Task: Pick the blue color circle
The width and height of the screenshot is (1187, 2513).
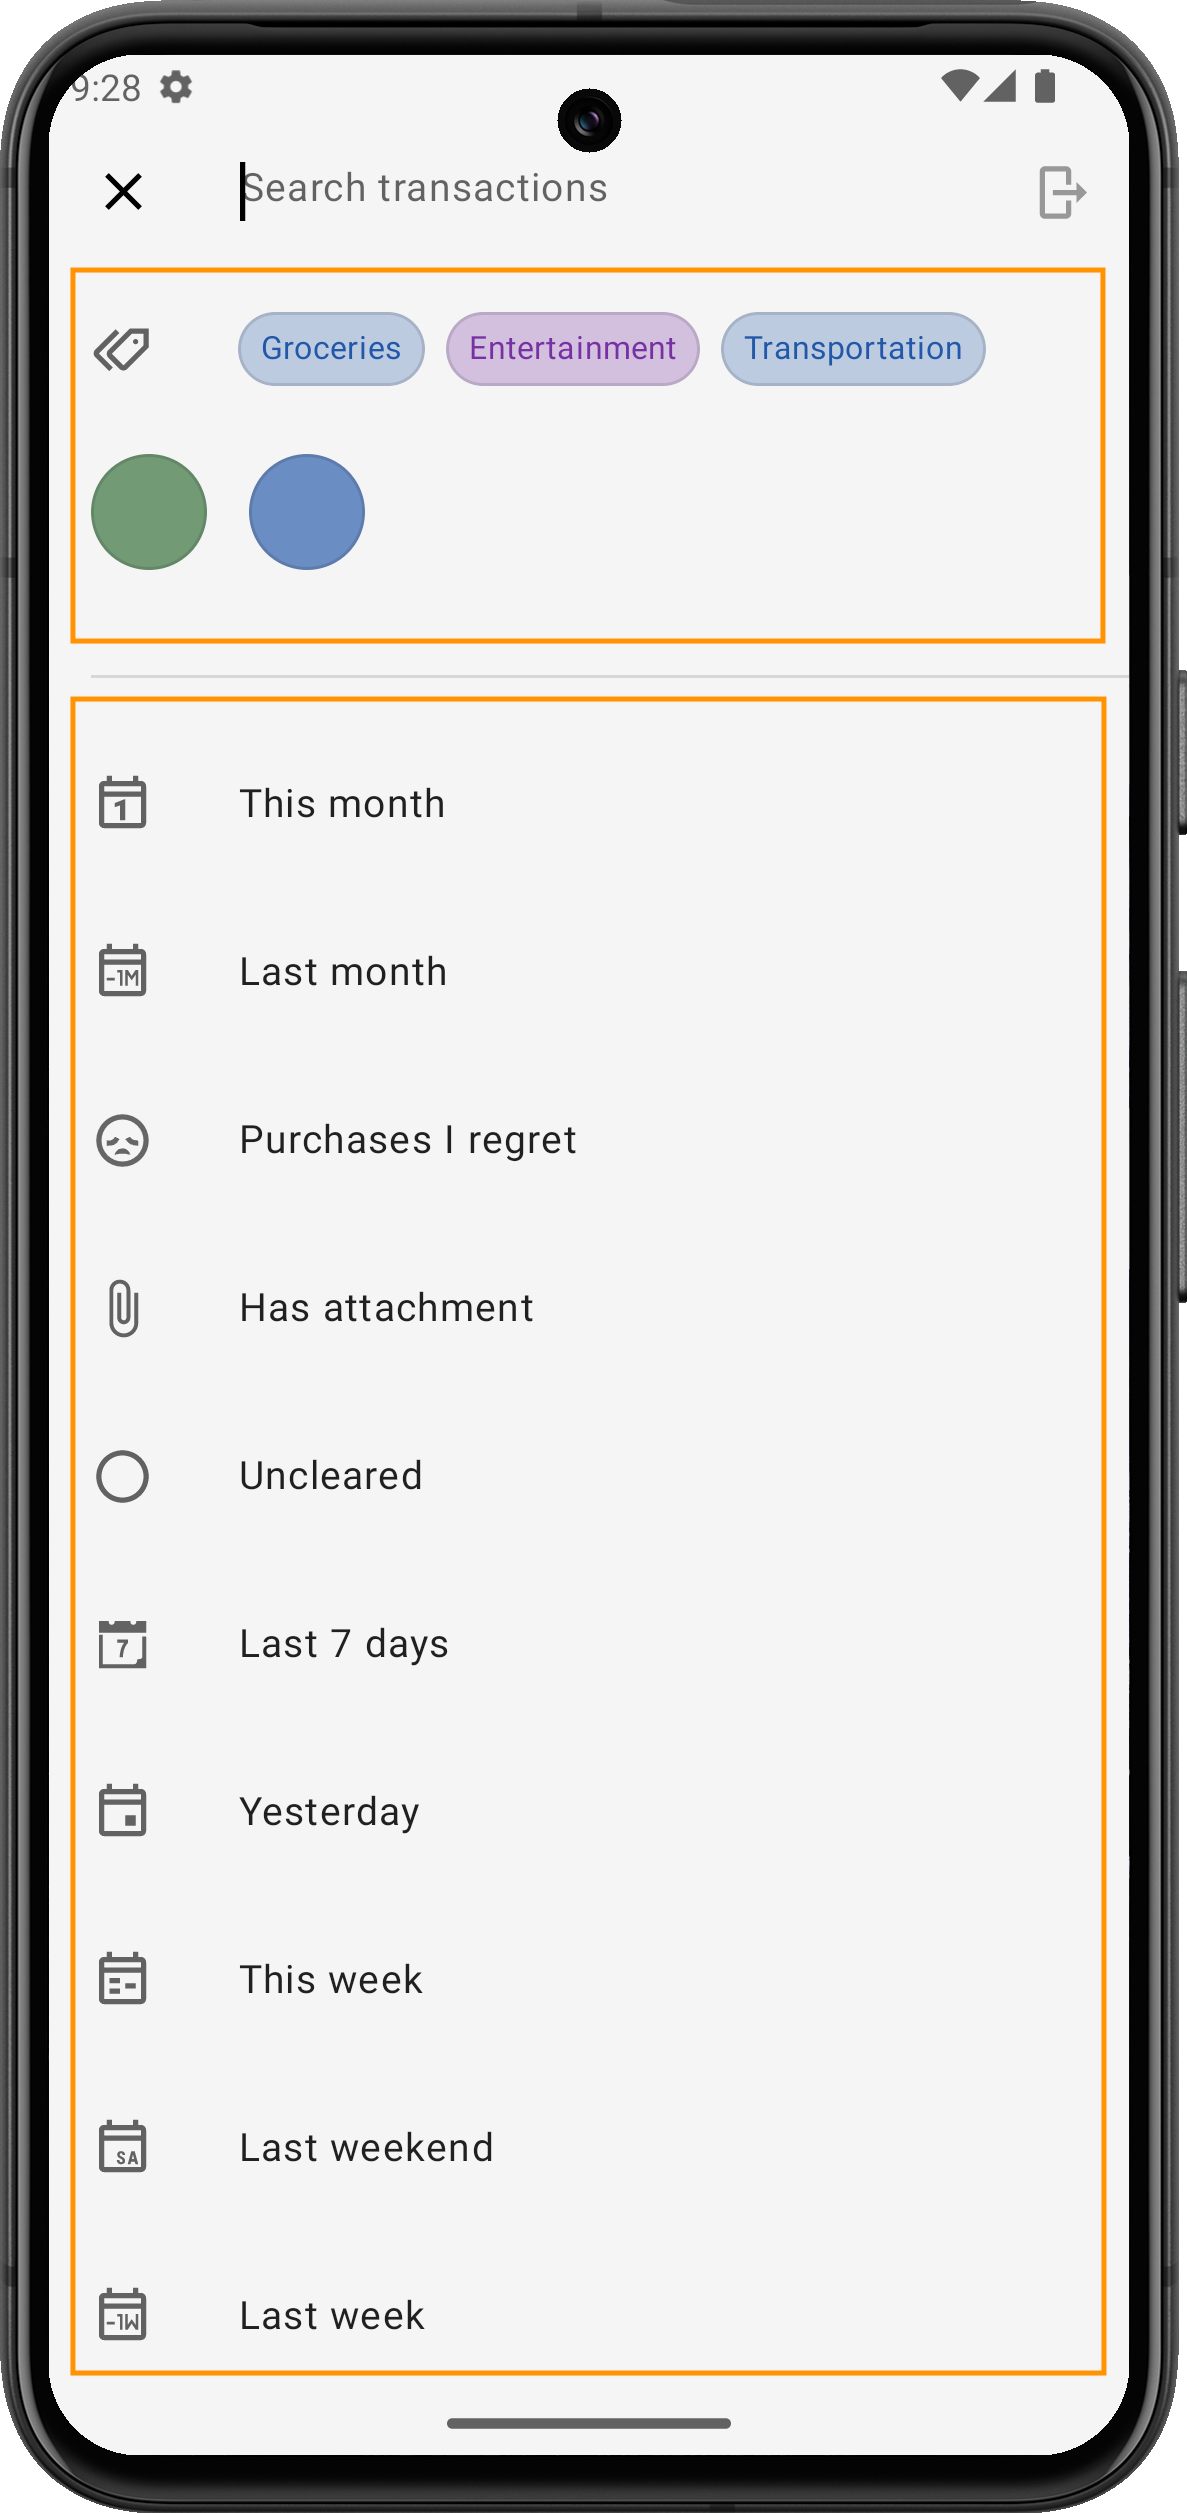Action: pos(307,512)
